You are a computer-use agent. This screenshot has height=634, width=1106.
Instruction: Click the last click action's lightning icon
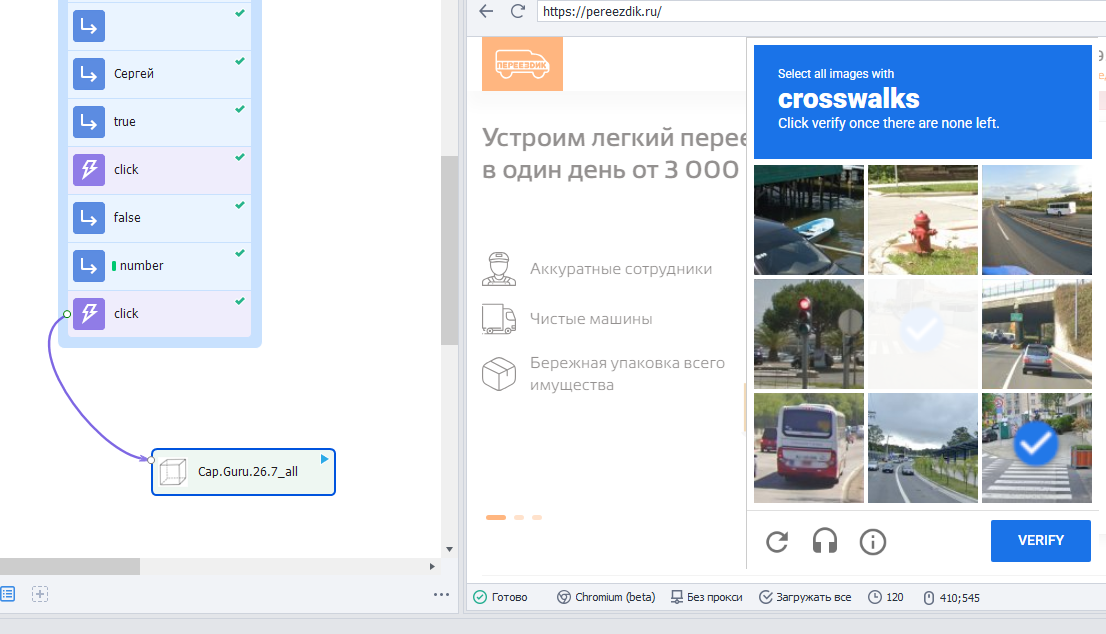tap(89, 313)
